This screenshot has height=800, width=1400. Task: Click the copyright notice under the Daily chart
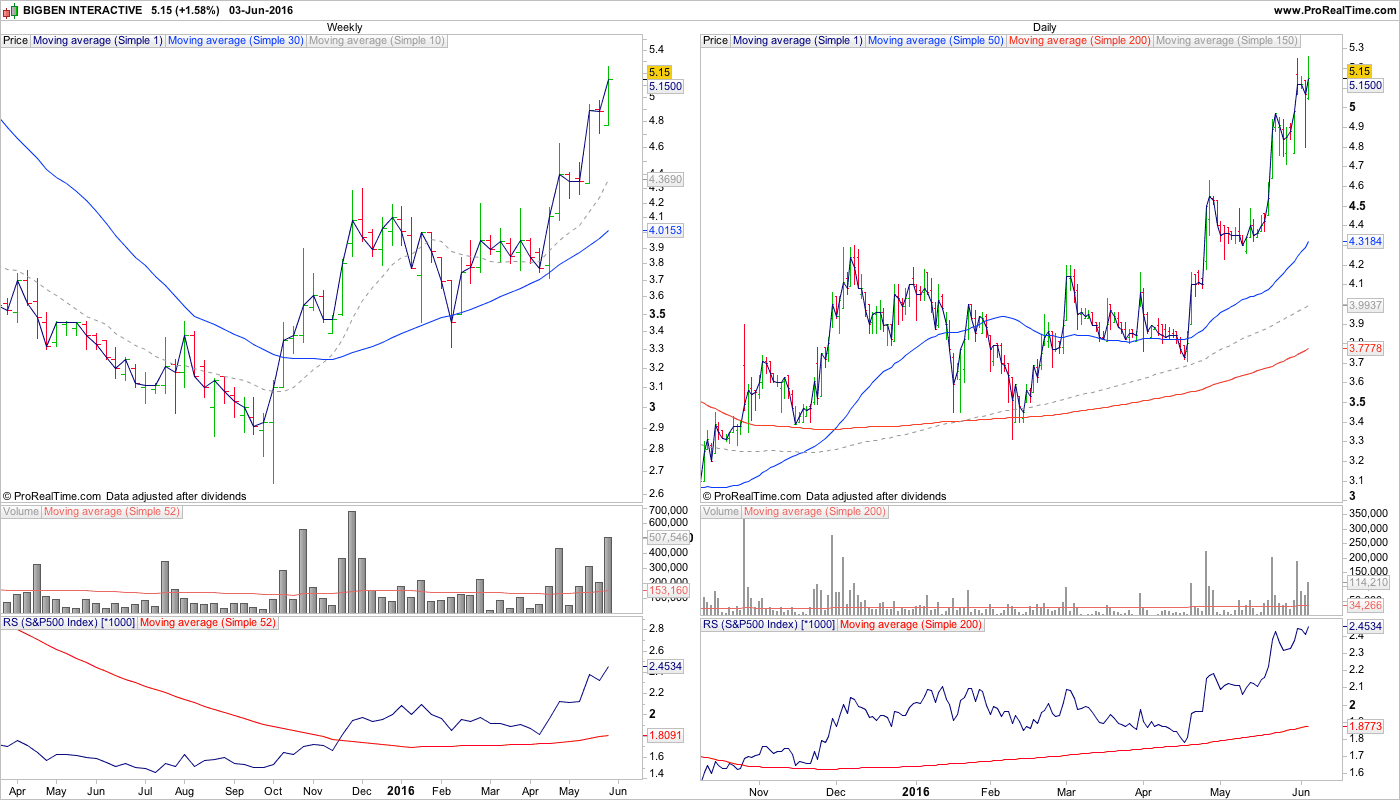pos(824,495)
